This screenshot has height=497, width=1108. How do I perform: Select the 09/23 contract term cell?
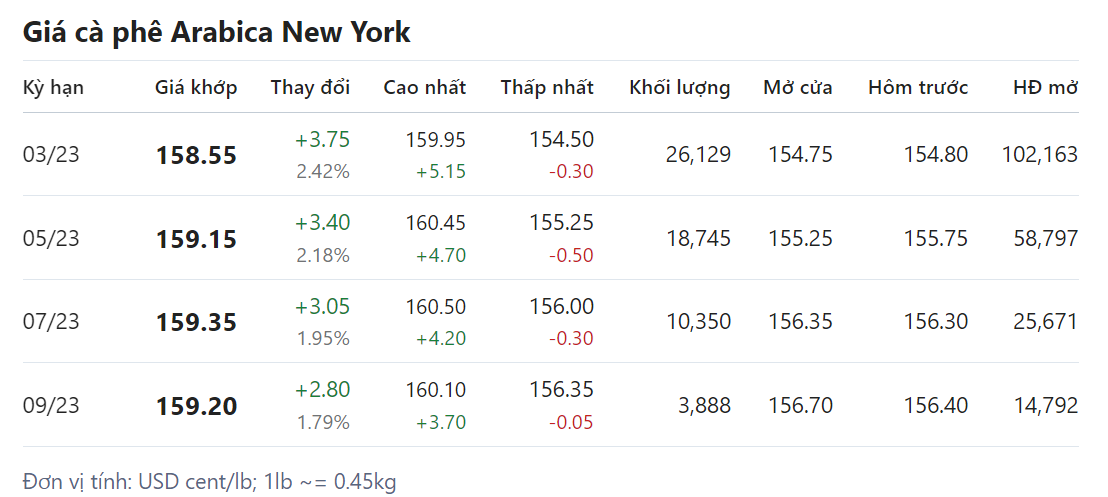[x=51, y=406]
